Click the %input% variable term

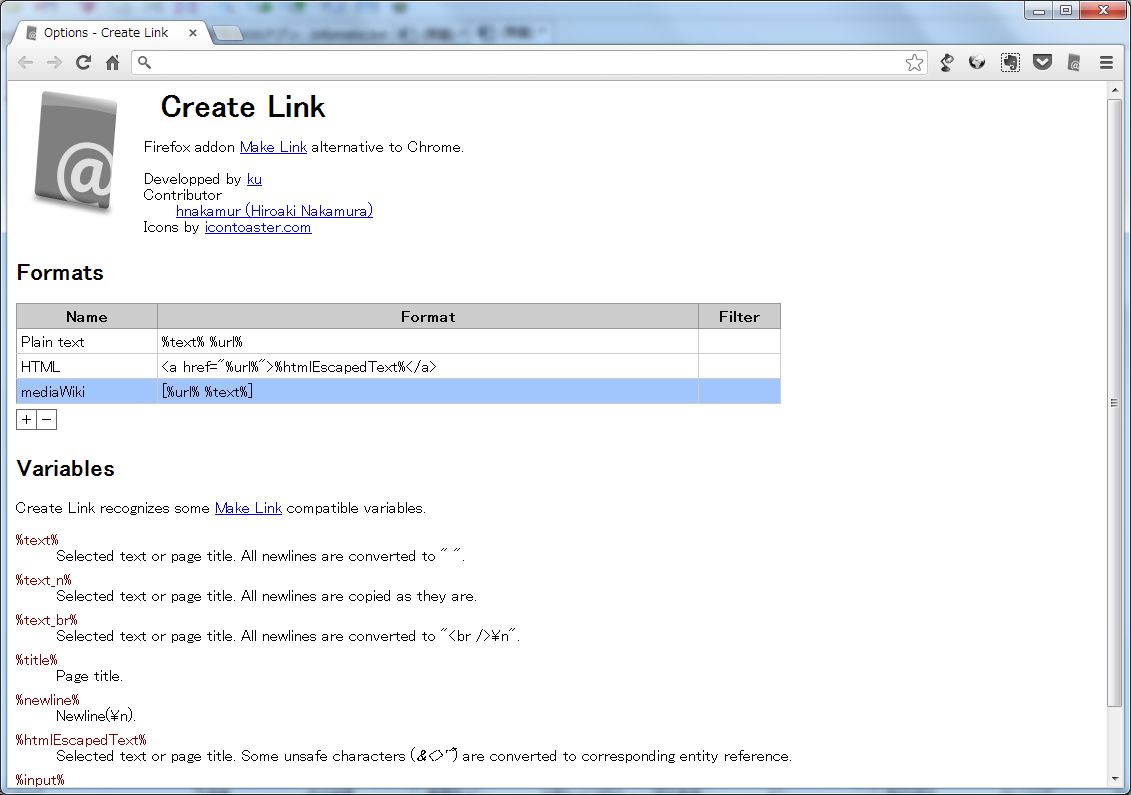pyautogui.click(x=40, y=780)
